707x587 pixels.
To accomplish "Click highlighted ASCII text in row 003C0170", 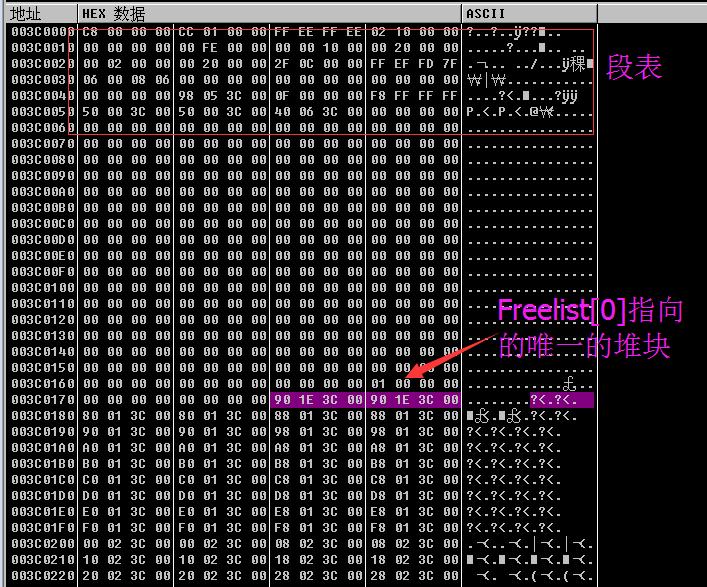I will [x=561, y=400].
